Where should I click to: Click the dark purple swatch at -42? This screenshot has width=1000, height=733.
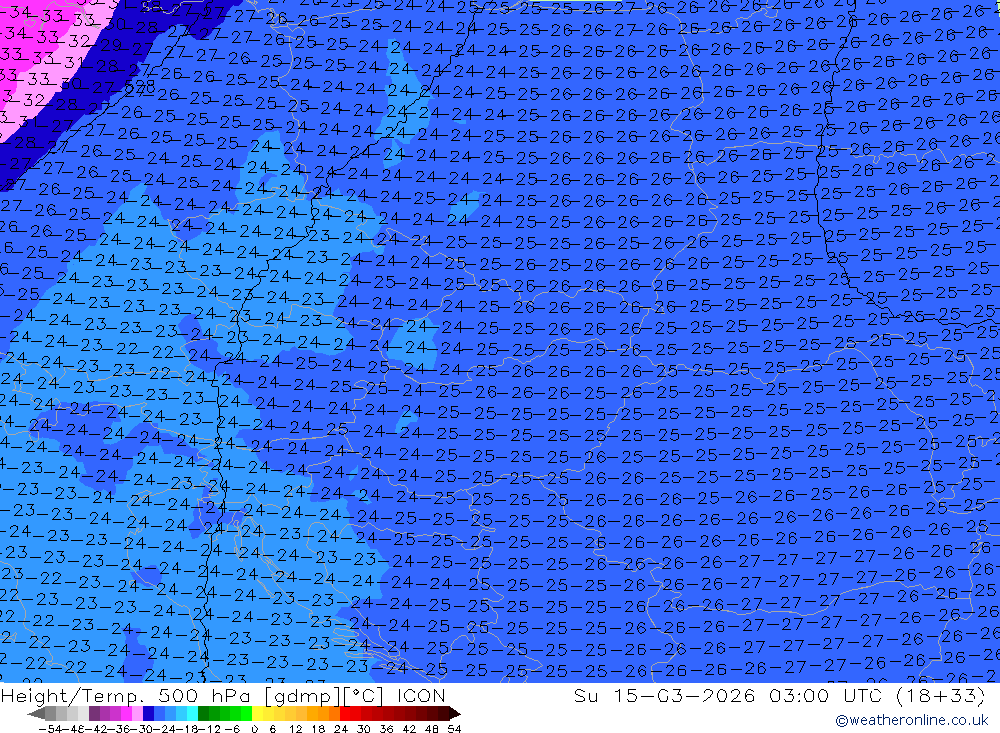(x=94, y=713)
